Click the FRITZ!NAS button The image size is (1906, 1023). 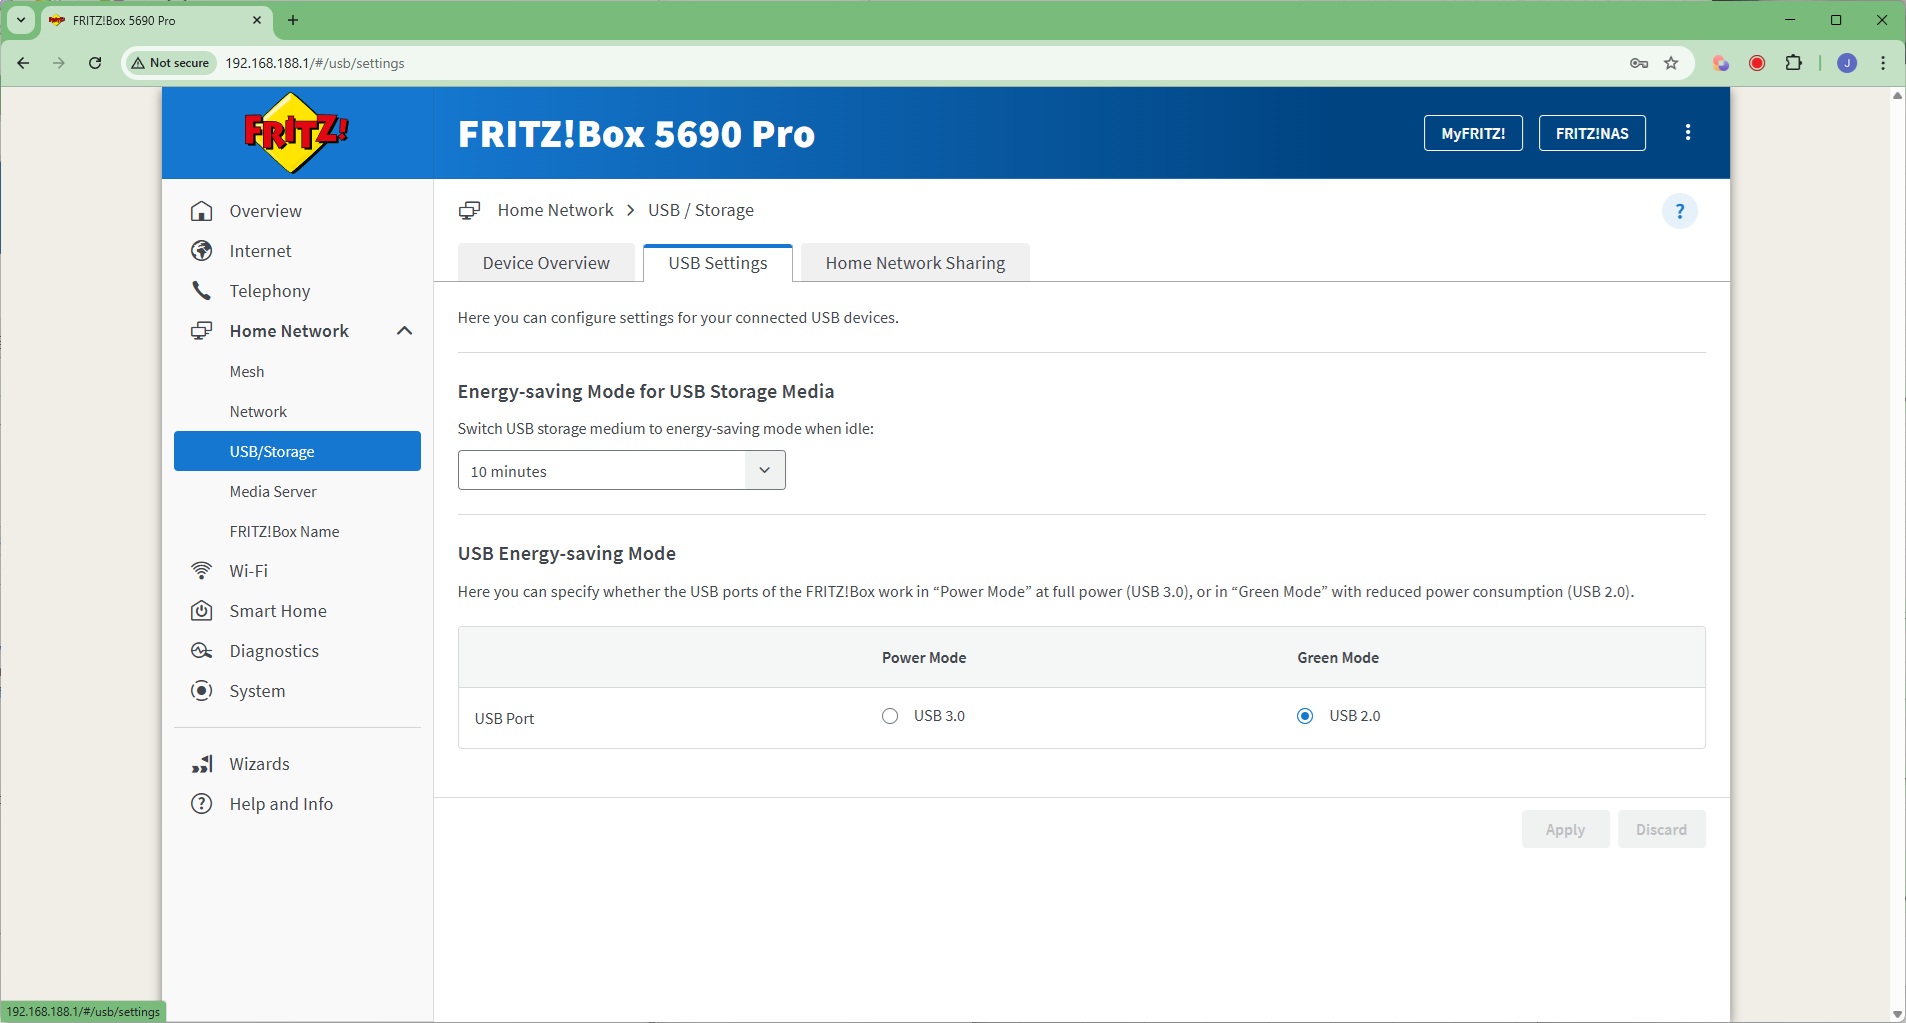click(1592, 133)
